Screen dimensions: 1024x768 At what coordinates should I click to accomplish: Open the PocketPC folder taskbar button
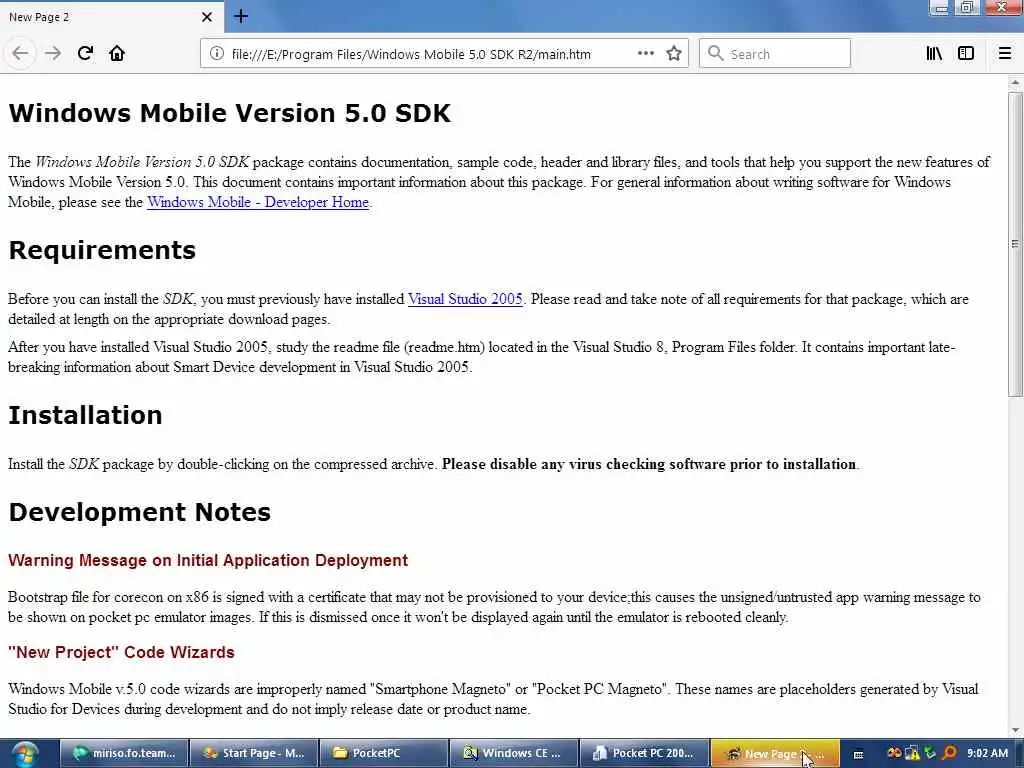[x=384, y=754]
